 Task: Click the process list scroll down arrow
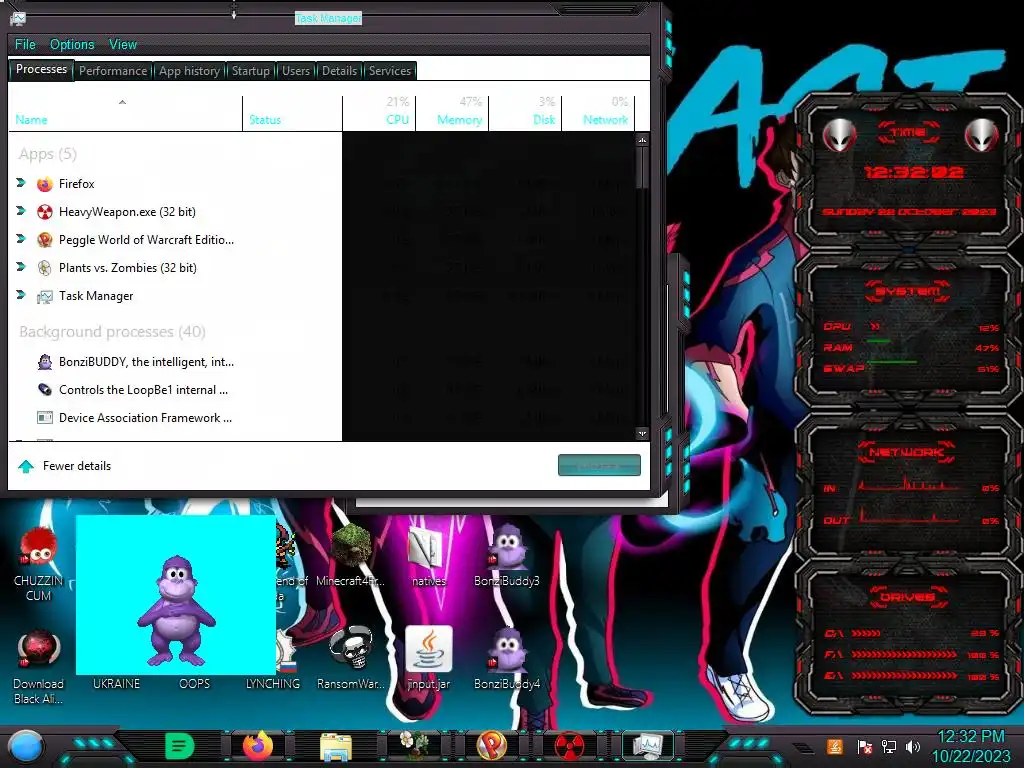point(642,433)
